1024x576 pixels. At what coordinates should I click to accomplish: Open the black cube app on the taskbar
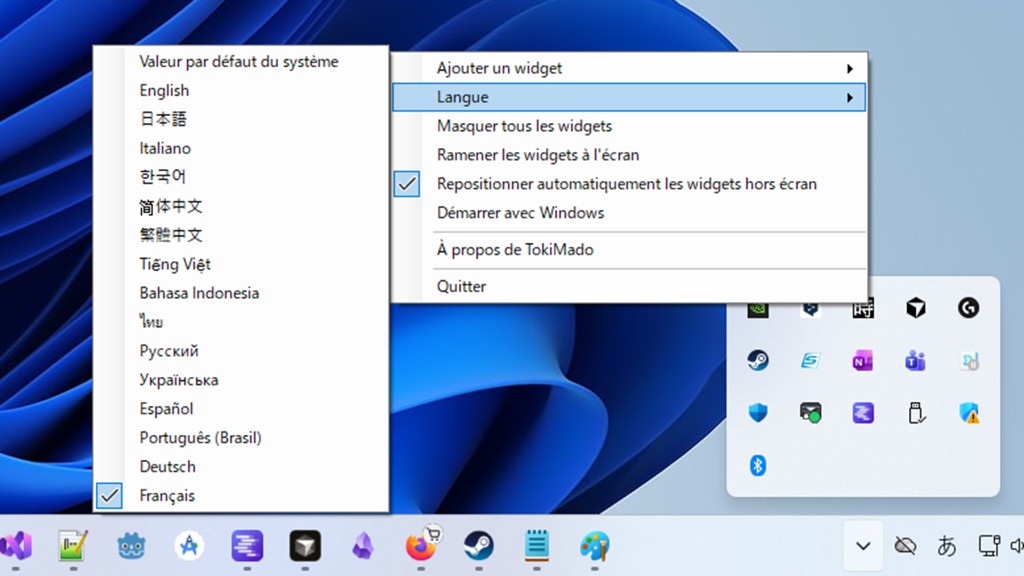pos(305,546)
